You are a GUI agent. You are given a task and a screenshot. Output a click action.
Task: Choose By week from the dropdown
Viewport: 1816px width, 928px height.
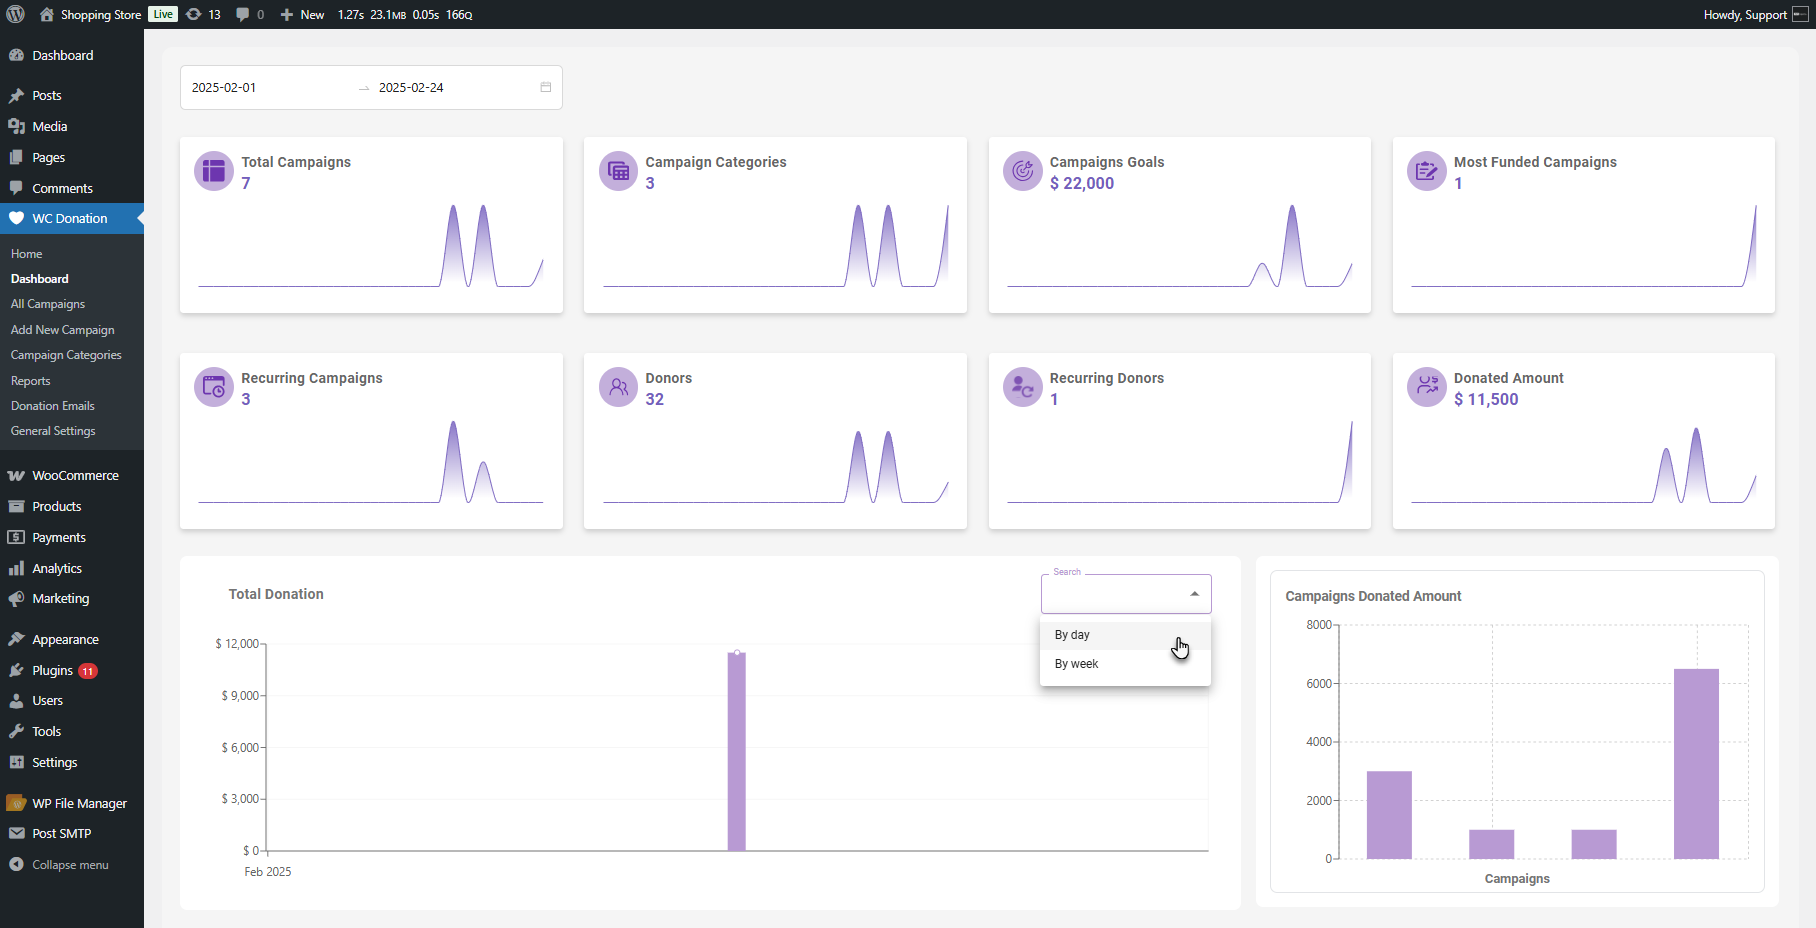[1076, 664]
